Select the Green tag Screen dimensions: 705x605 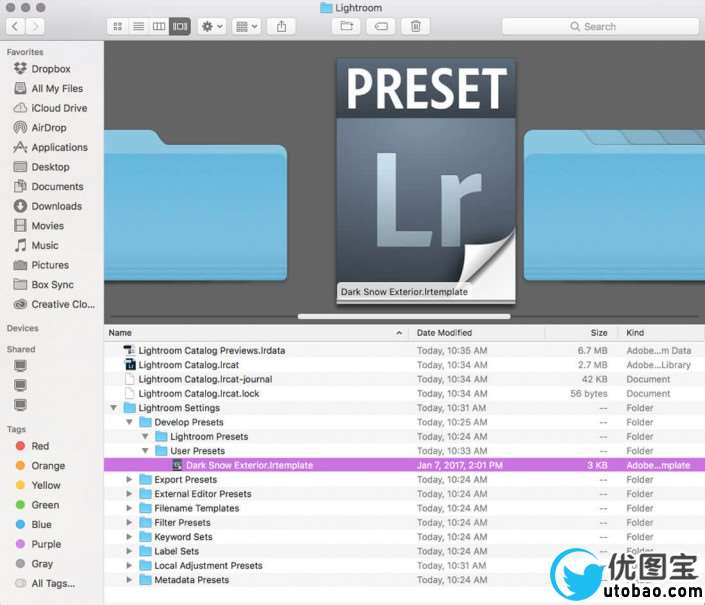[x=45, y=505]
